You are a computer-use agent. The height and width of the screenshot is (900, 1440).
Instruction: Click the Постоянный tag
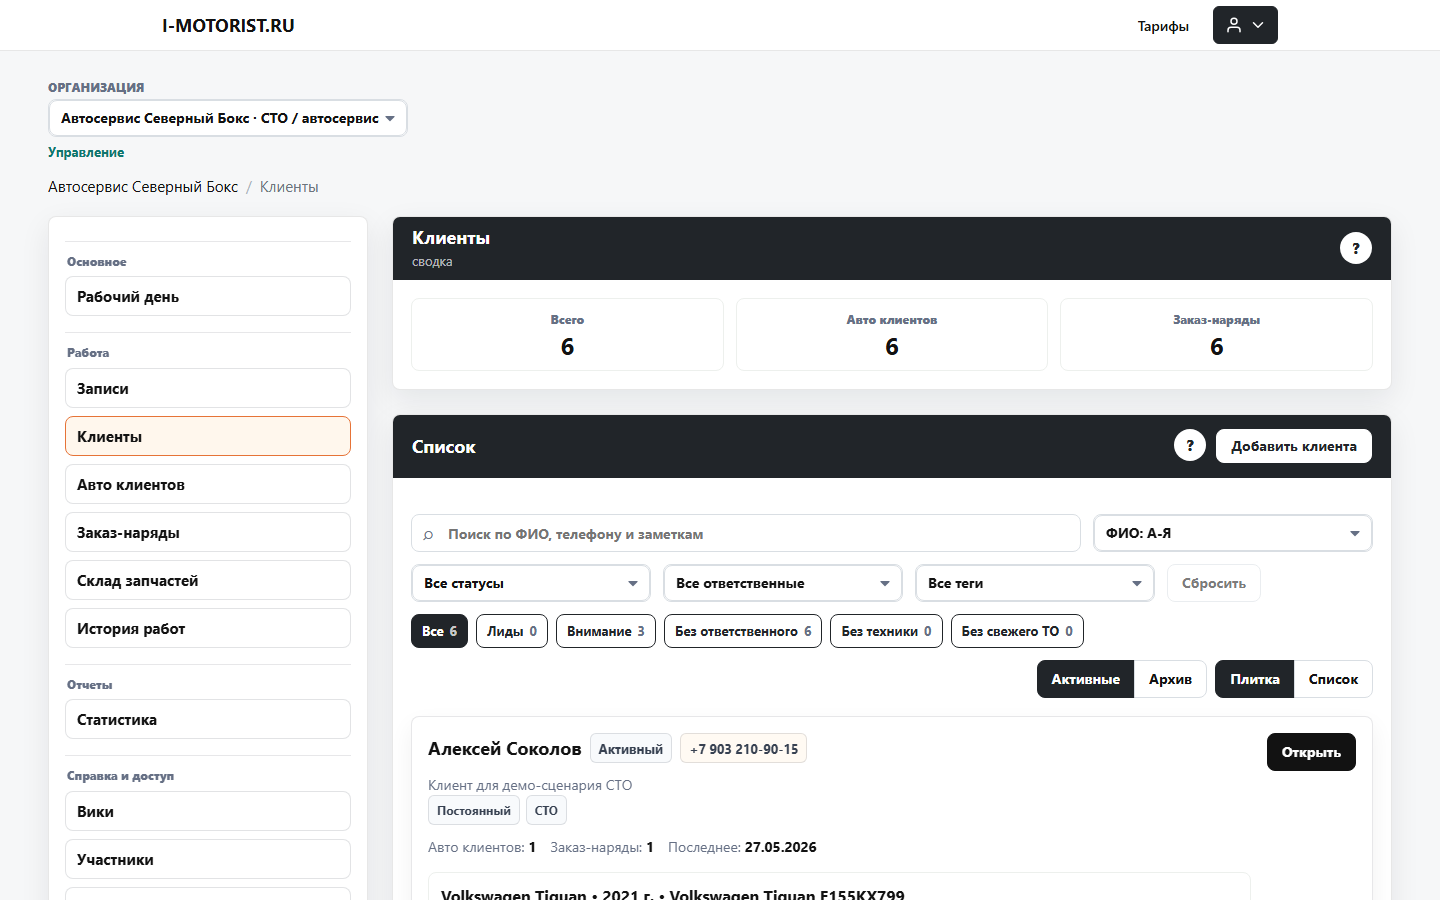click(x=474, y=811)
